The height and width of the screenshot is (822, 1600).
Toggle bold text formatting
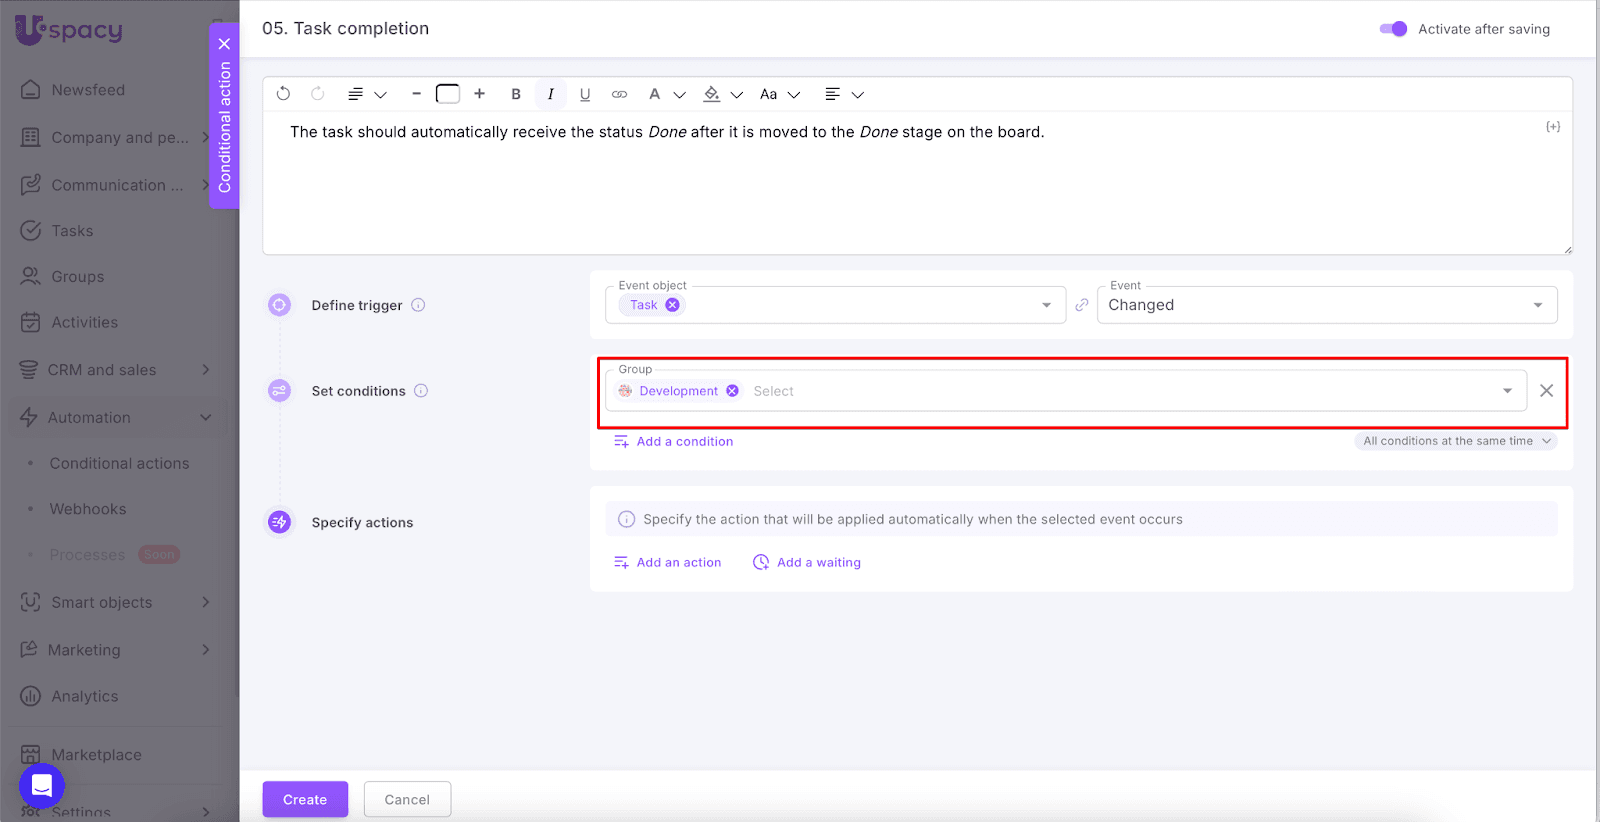516,94
